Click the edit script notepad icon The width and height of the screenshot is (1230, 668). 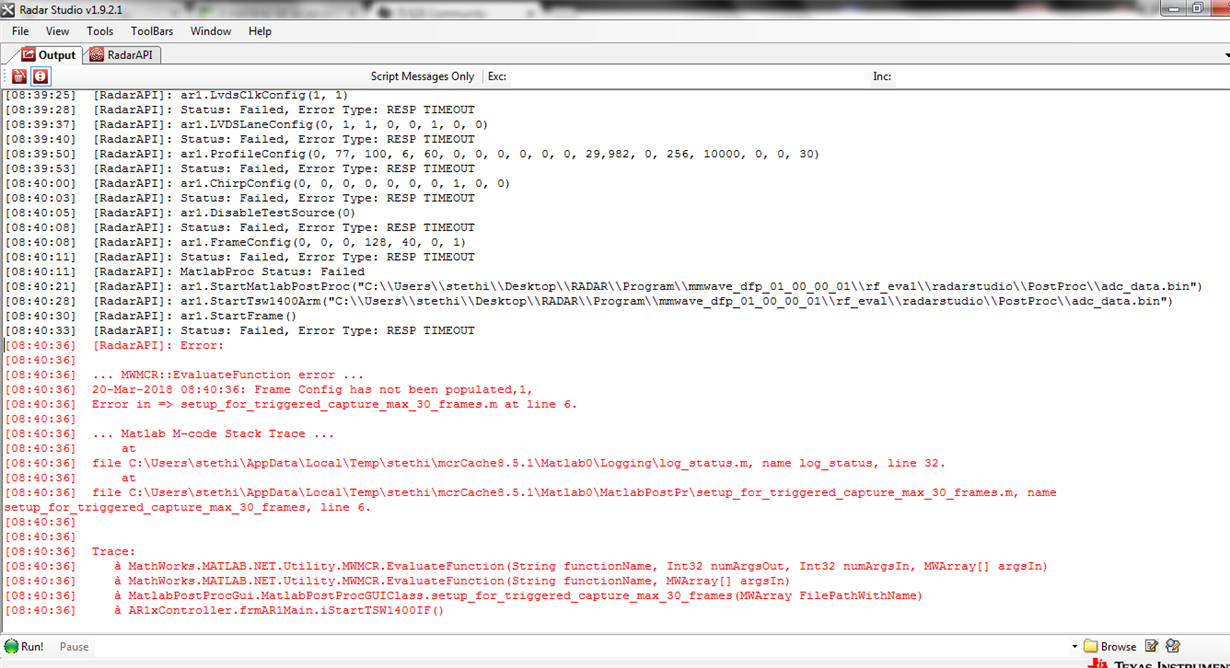(x=1152, y=647)
